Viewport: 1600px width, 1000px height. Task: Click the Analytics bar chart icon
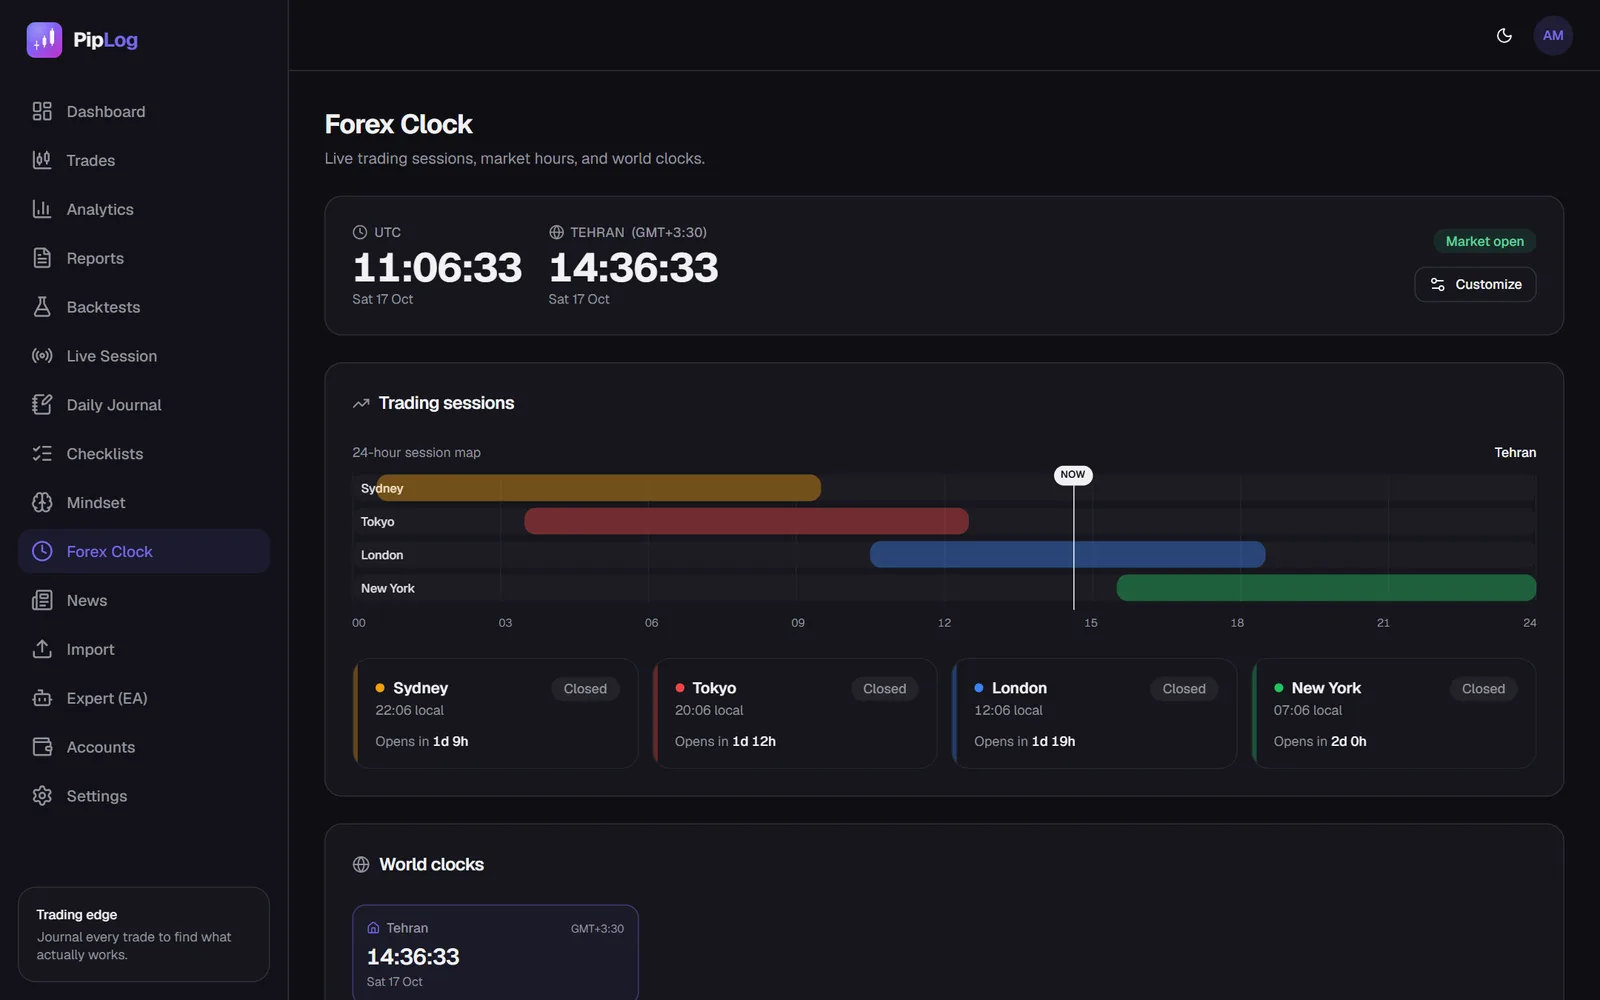(42, 209)
